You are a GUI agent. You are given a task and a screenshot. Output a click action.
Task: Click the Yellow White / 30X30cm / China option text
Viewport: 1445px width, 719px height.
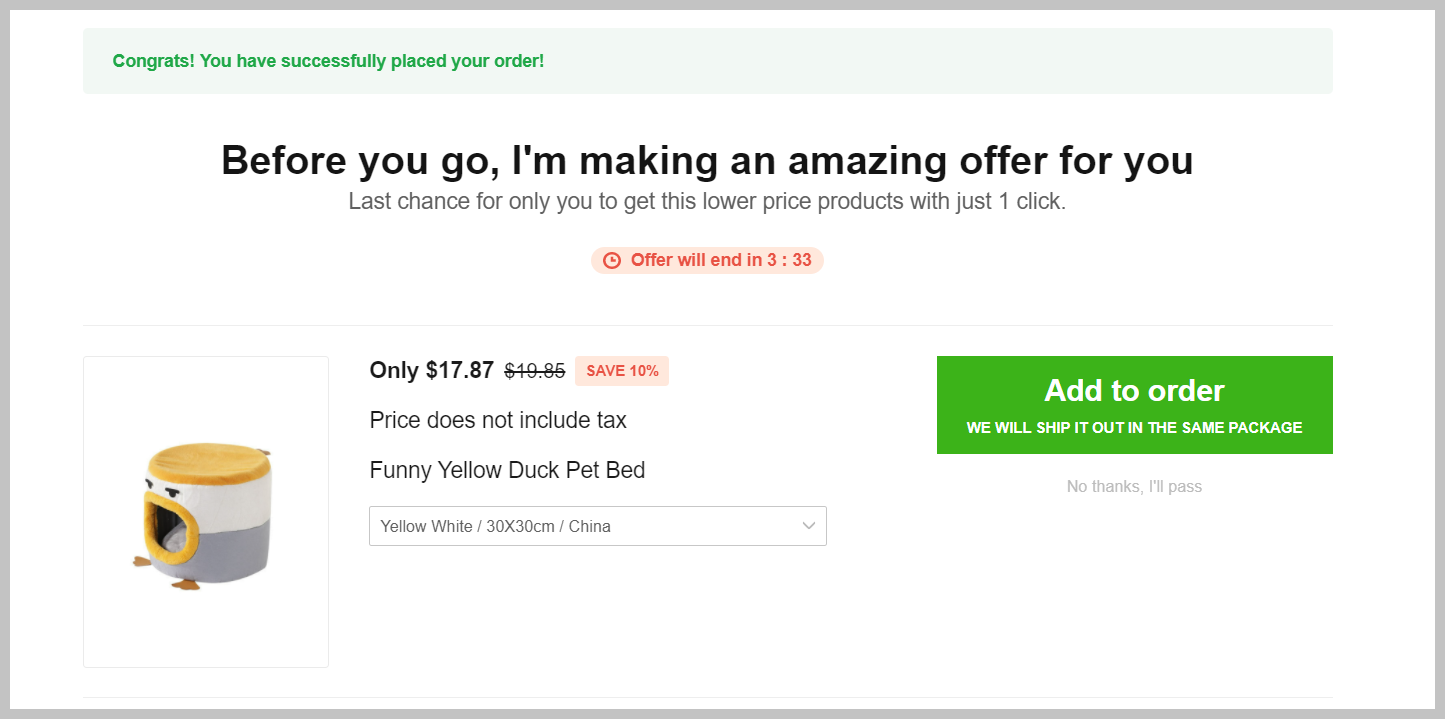point(495,526)
